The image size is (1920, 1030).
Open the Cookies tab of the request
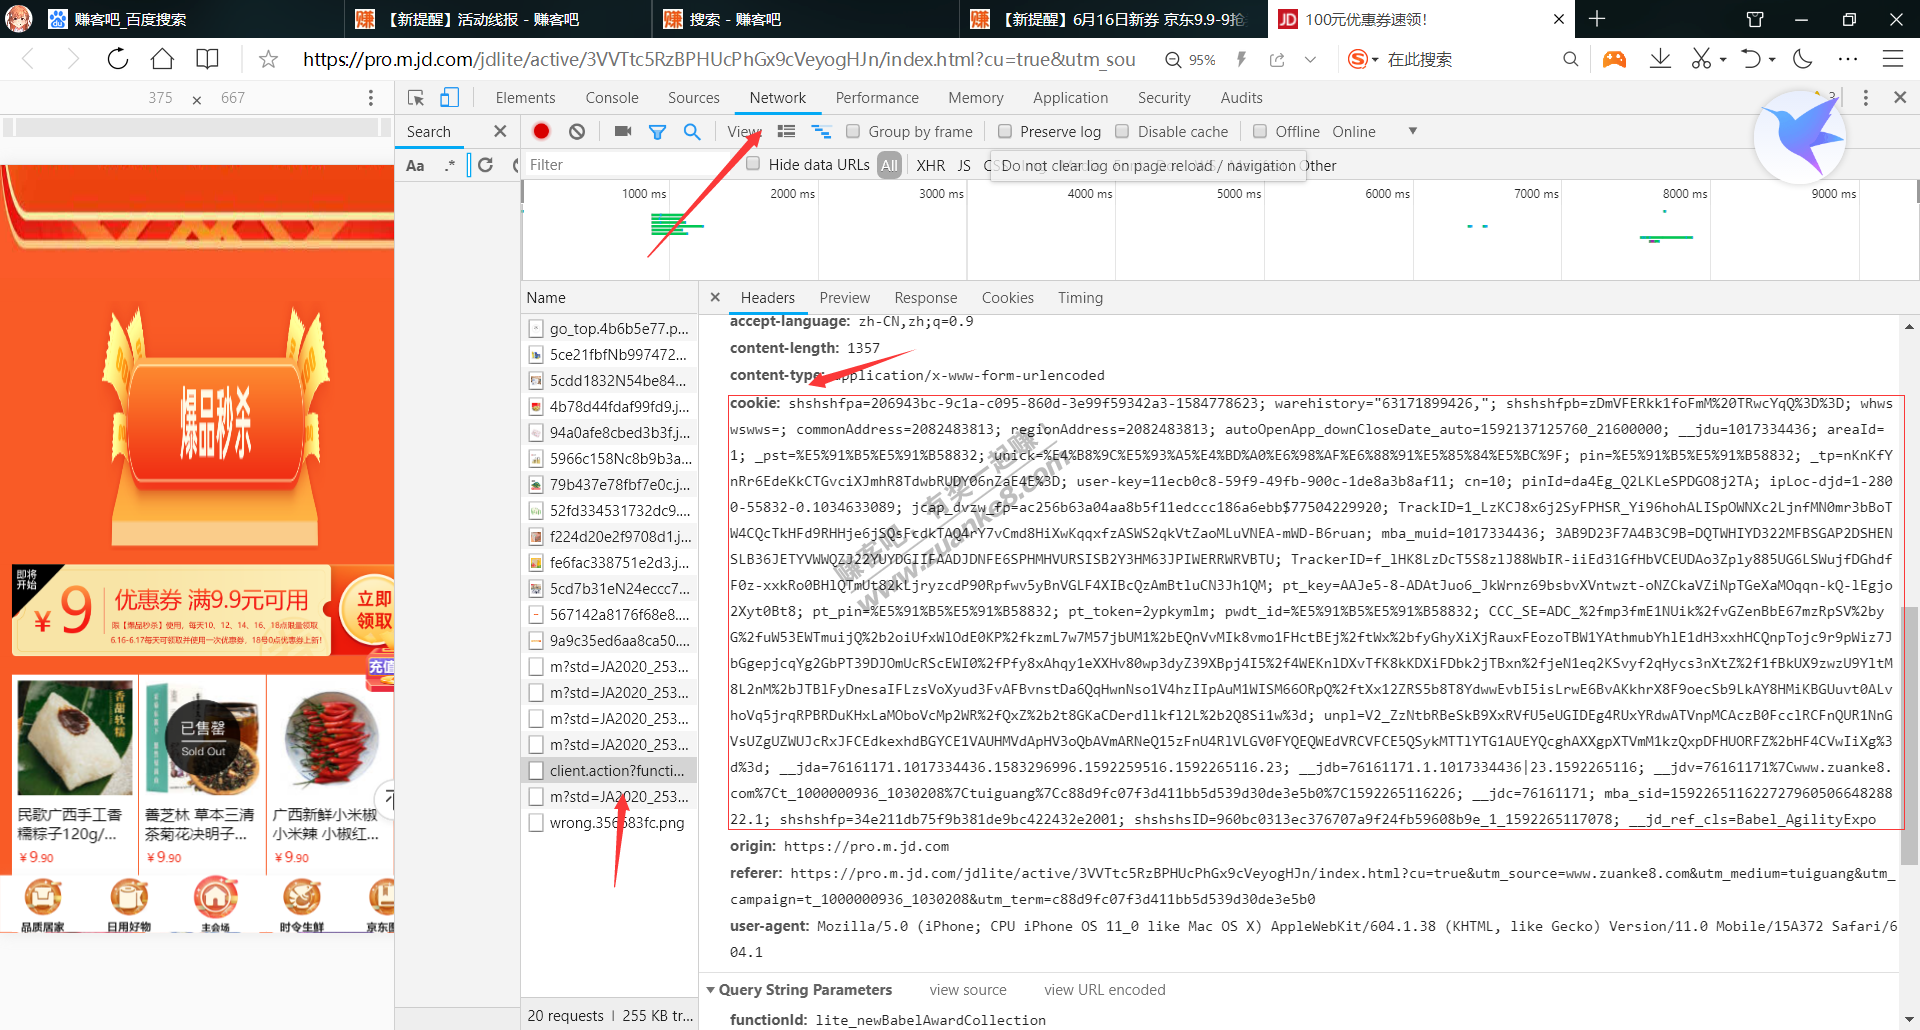1007,297
